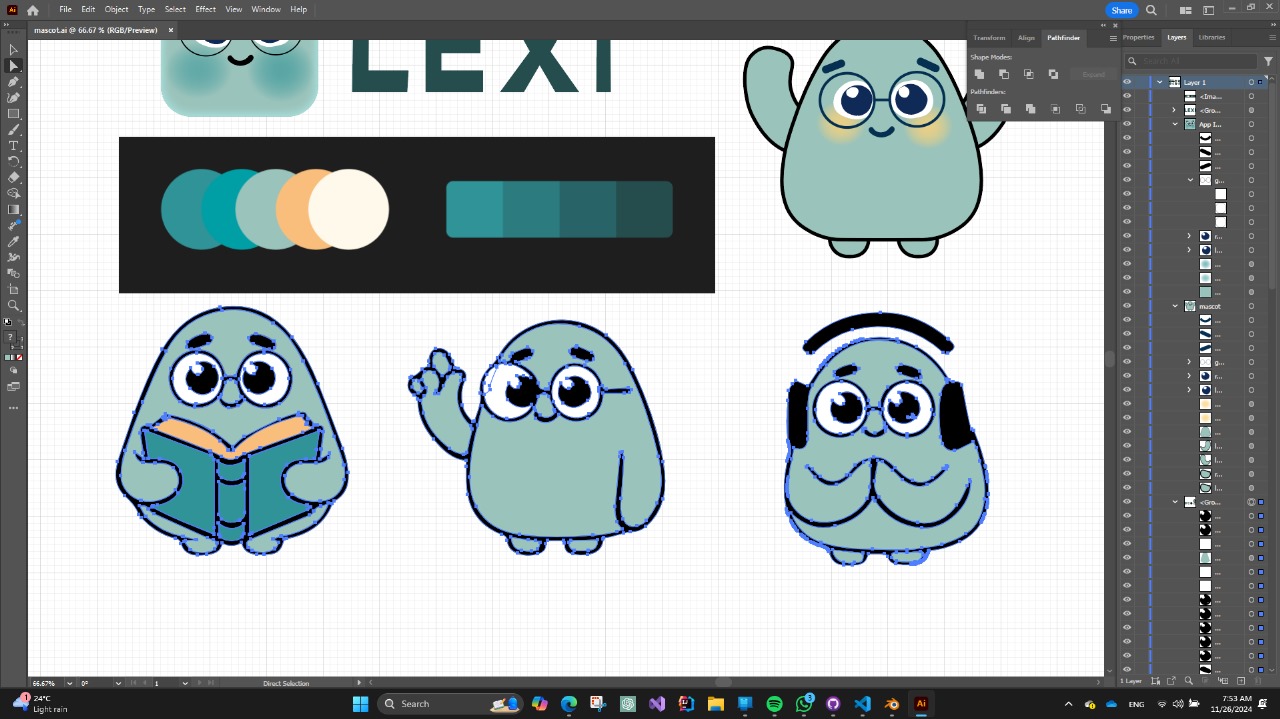Collapse the Layer 1 tree arrow
Screen dimensions: 1280x719
tap(1160, 82)
